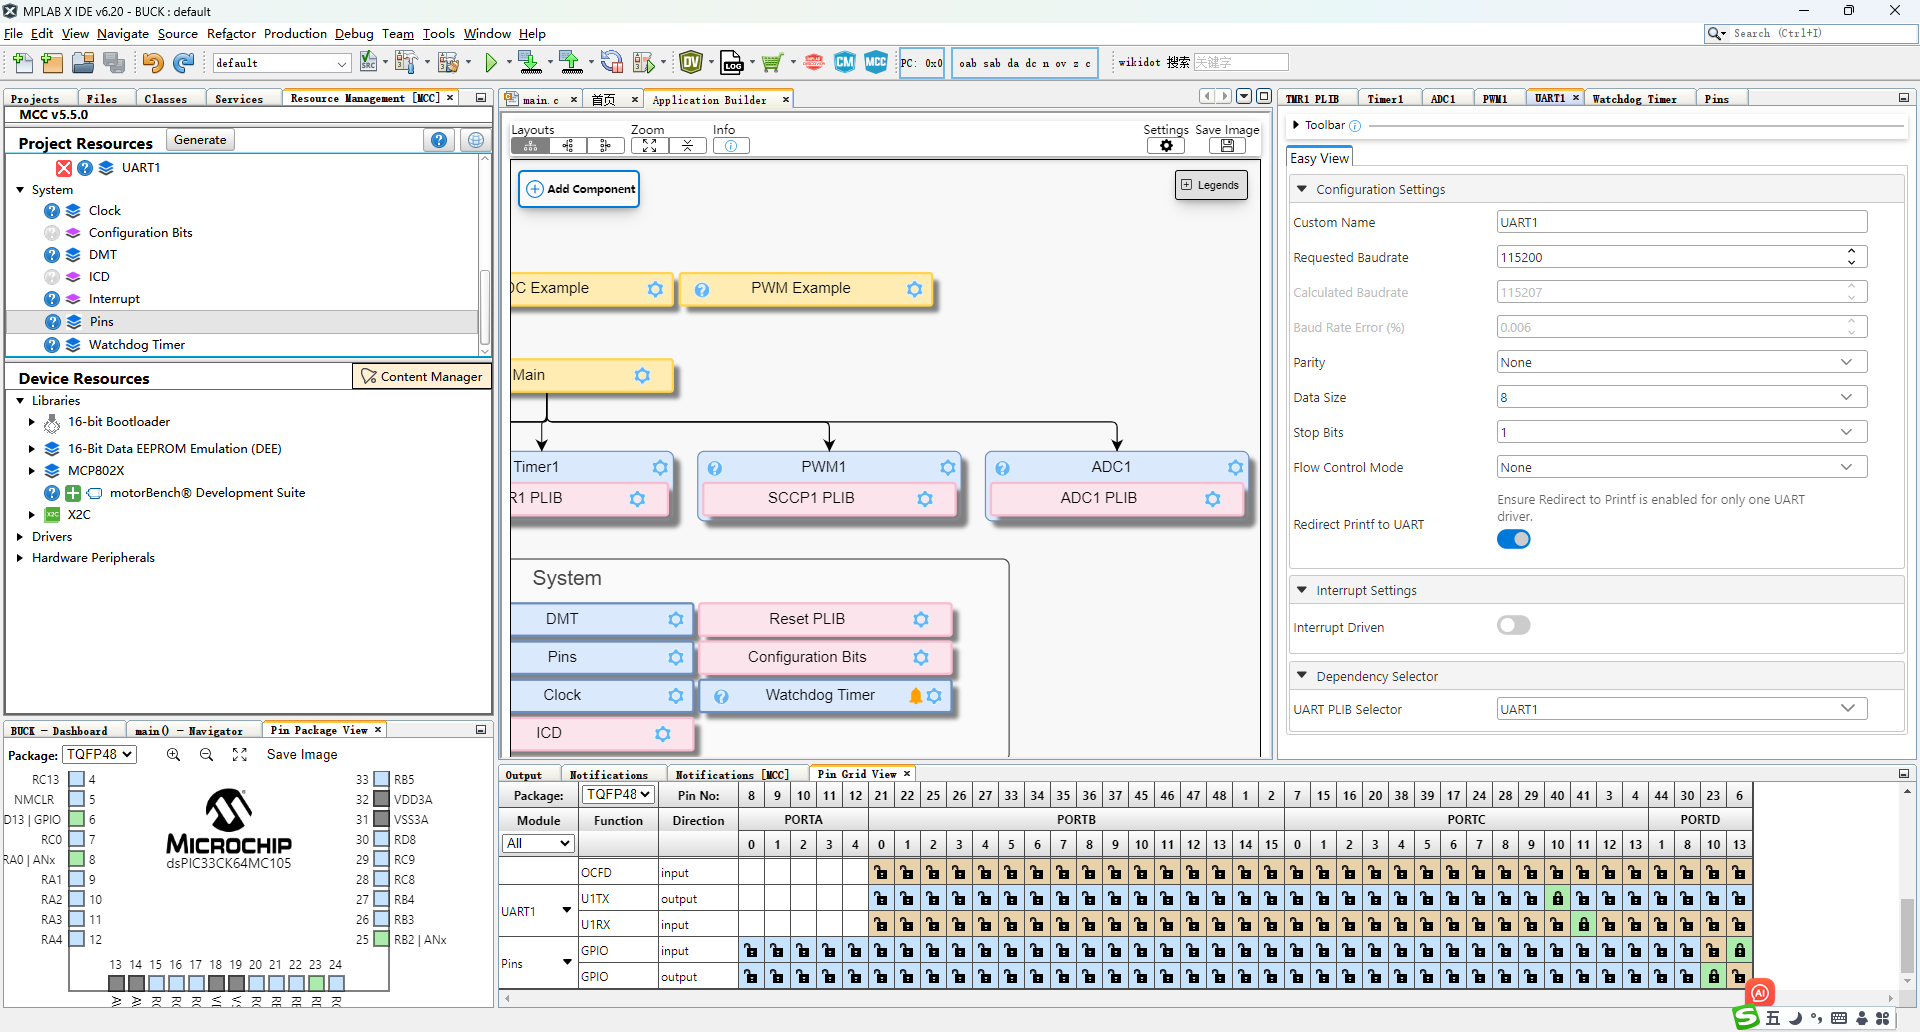The width and height of the screenshot is (1920, 1032).
Task: Collapse the Interrupt Settings section
Action: coord(1302,590)
